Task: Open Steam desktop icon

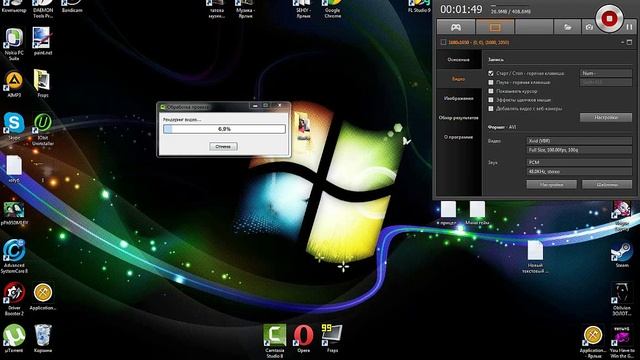Action: (x=622, y=254)
